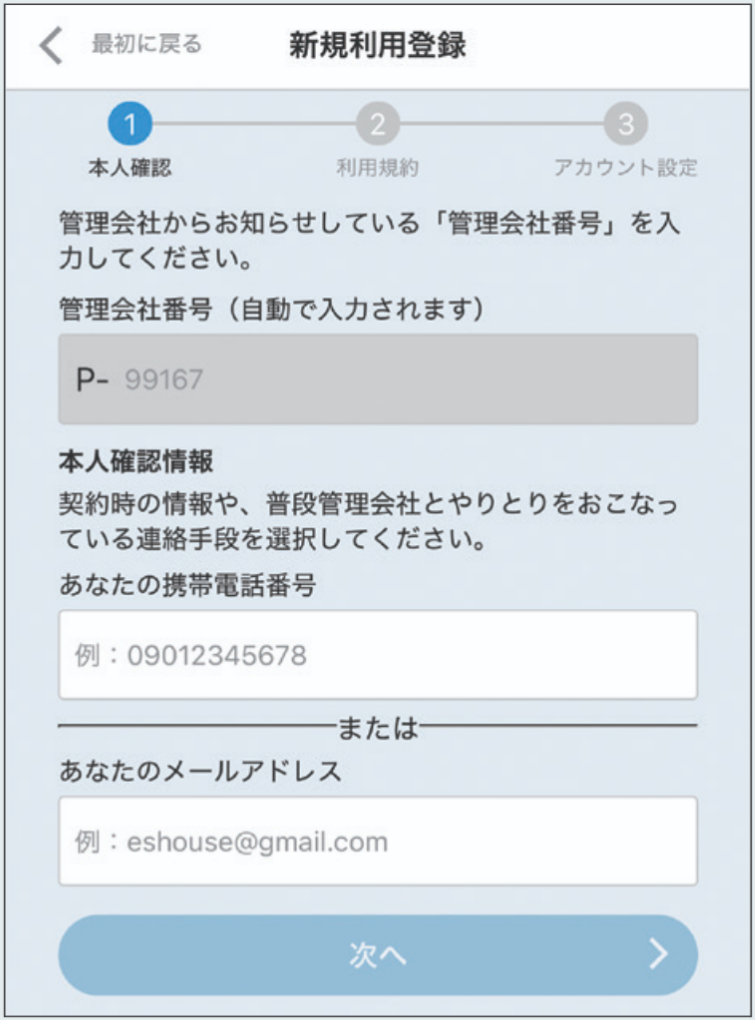Click the 新規利用登録 title text
Screen dimensions: 755x1020
click(x=377, y=44)
